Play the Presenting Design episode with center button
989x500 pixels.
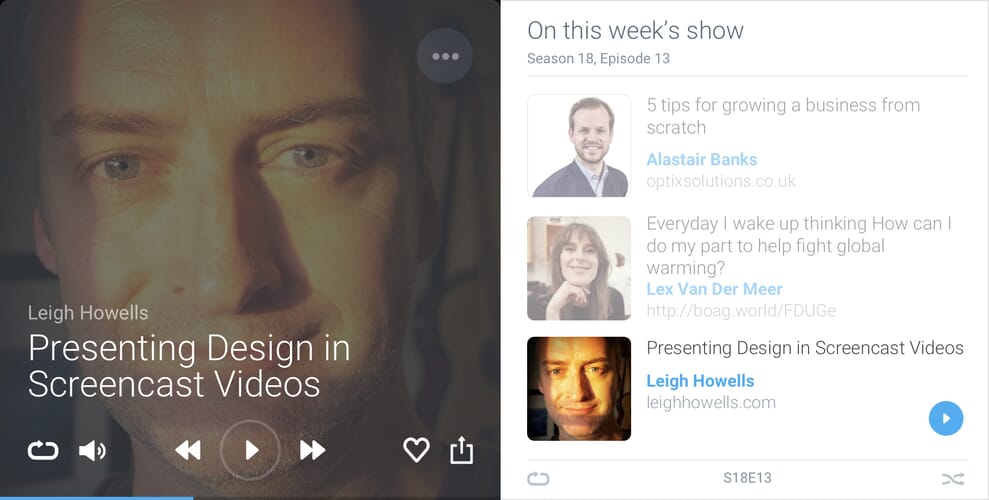[250, 450]
